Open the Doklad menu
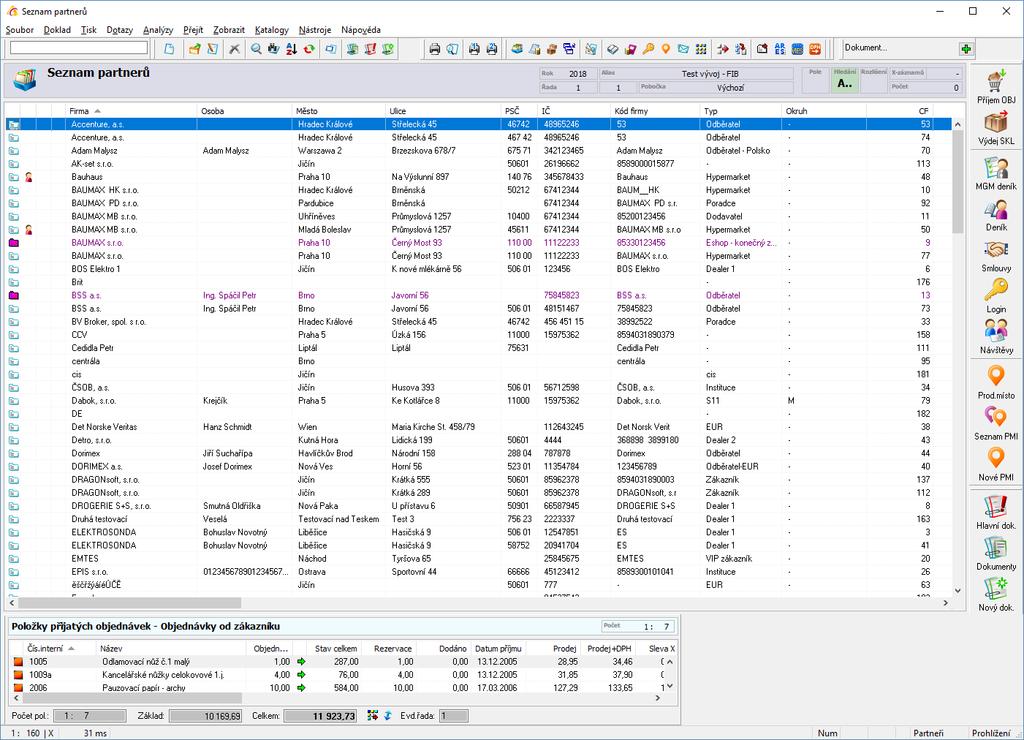1024x740 pixels. (57, 30)
